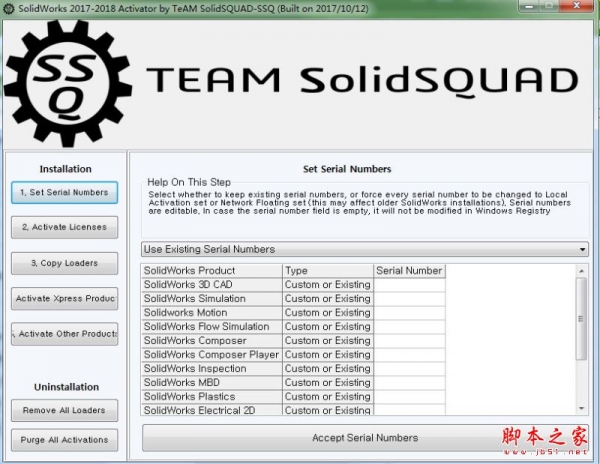Click the Activate Xpress Products button
The height and width of the screenshot is (464, 600).
[x=64, y=298]
